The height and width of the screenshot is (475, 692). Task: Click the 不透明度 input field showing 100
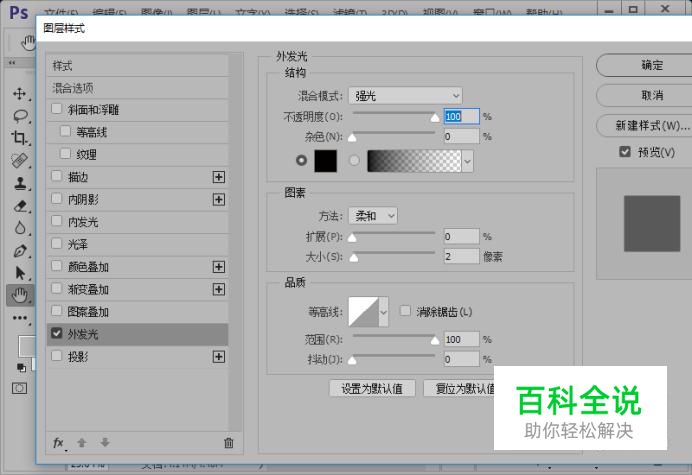point(461,117)
